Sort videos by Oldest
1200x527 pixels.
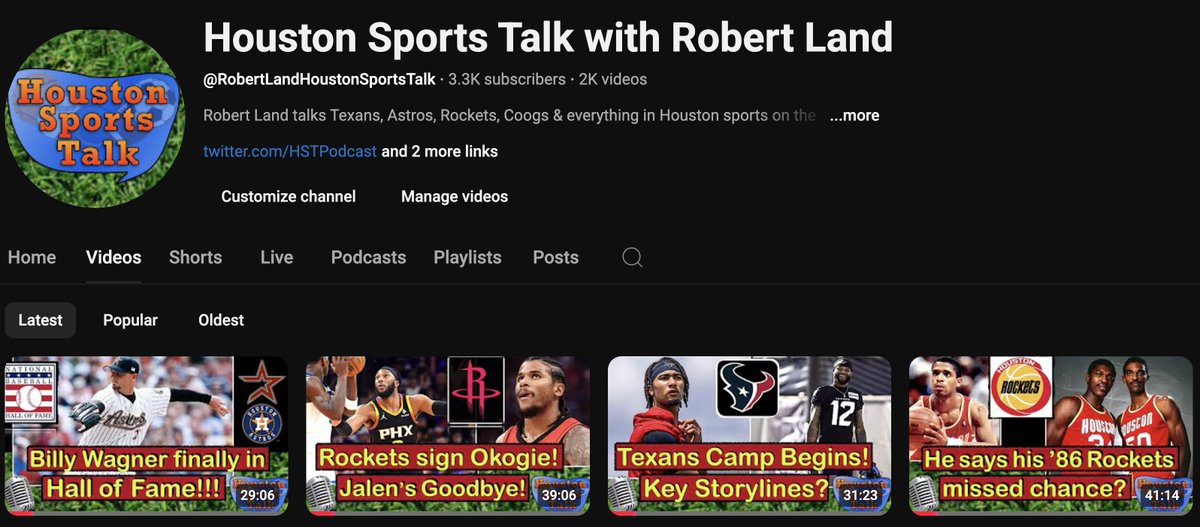[221, 320]
